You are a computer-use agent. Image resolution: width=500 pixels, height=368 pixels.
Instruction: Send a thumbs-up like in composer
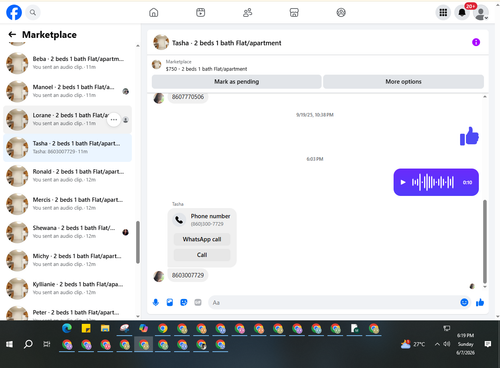pos(480,302)
